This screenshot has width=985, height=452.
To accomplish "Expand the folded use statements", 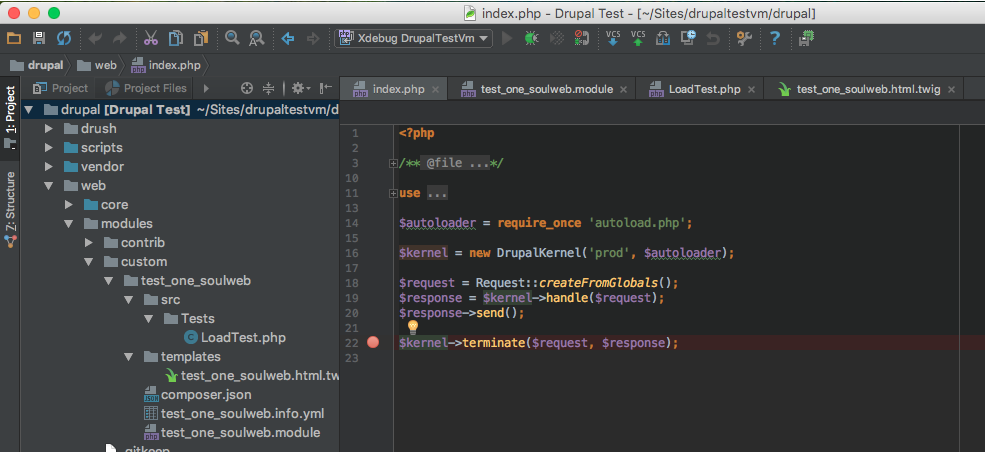I will [393, 193].
